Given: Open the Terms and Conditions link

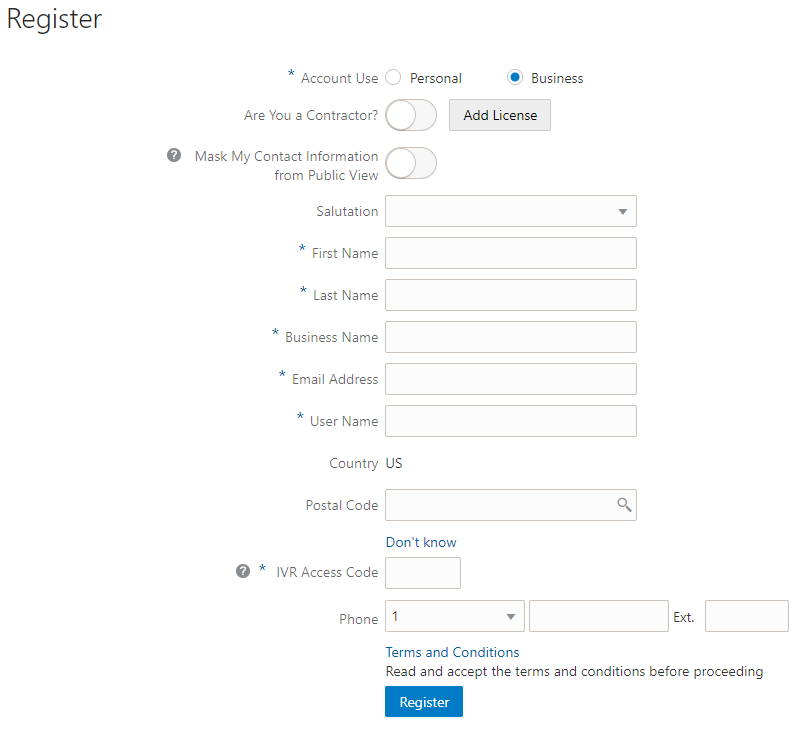Looking at the screenshot, I should tap(452, 651).
